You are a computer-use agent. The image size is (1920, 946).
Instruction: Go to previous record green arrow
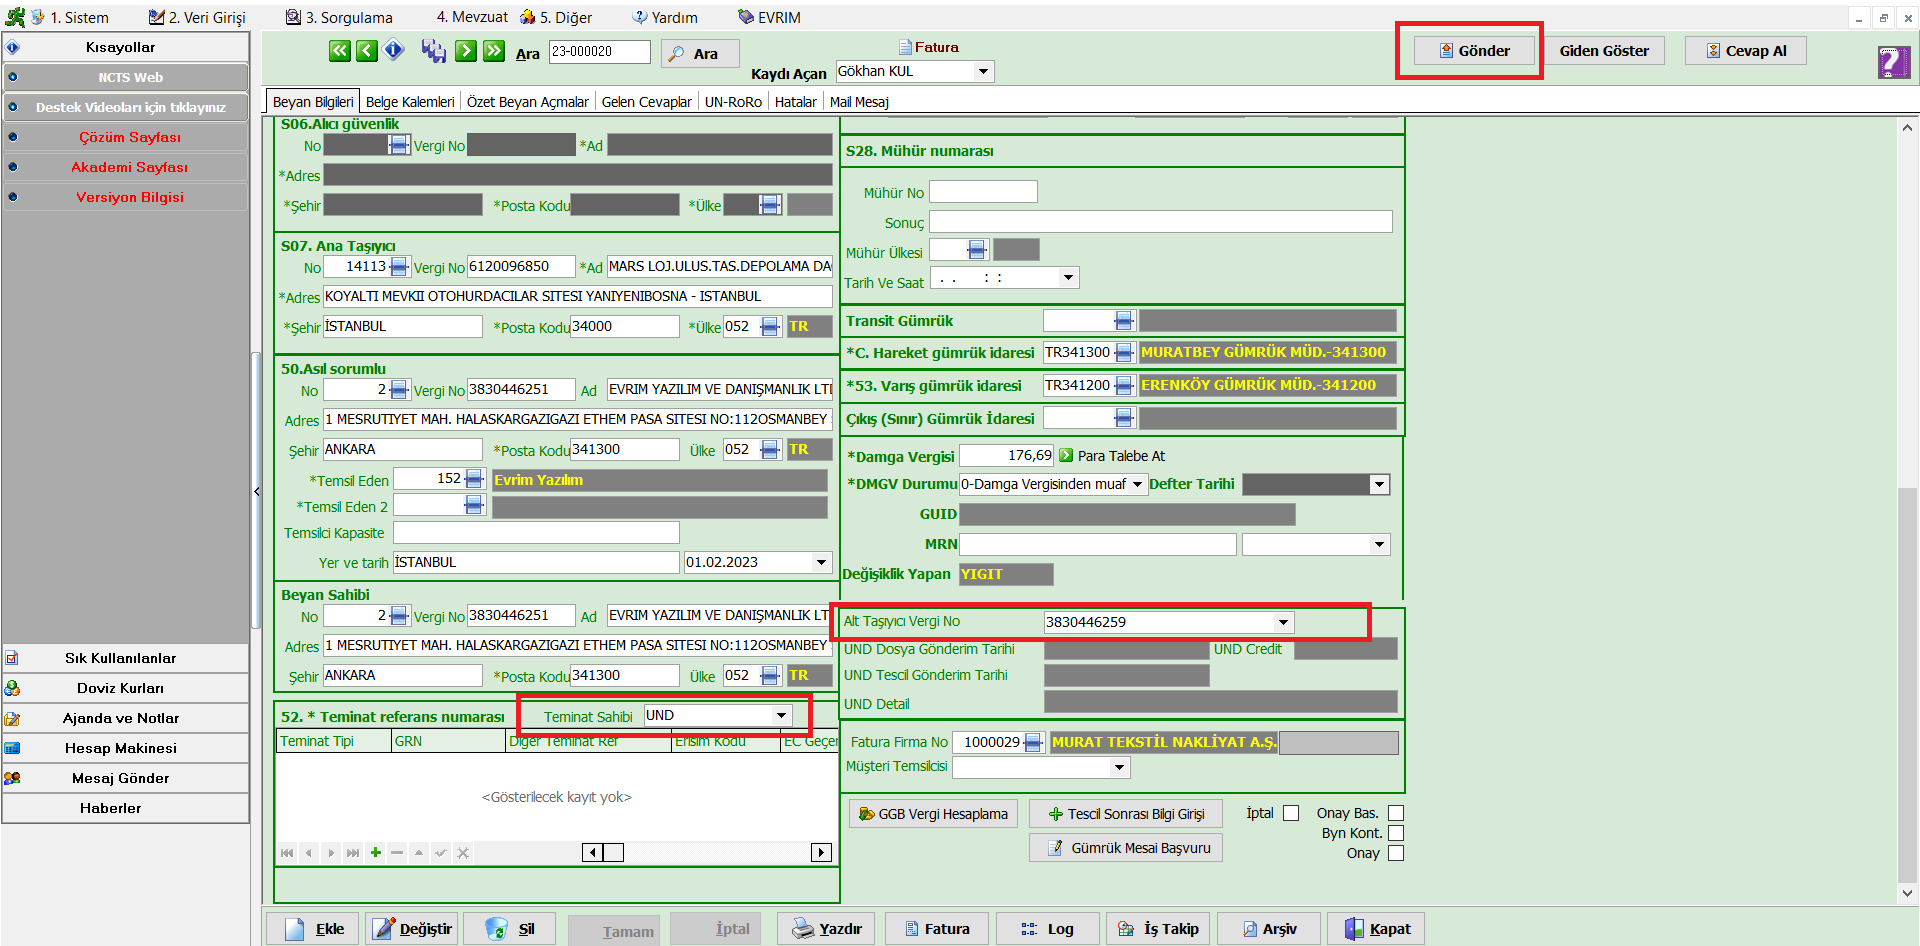[x=367, y=51]
